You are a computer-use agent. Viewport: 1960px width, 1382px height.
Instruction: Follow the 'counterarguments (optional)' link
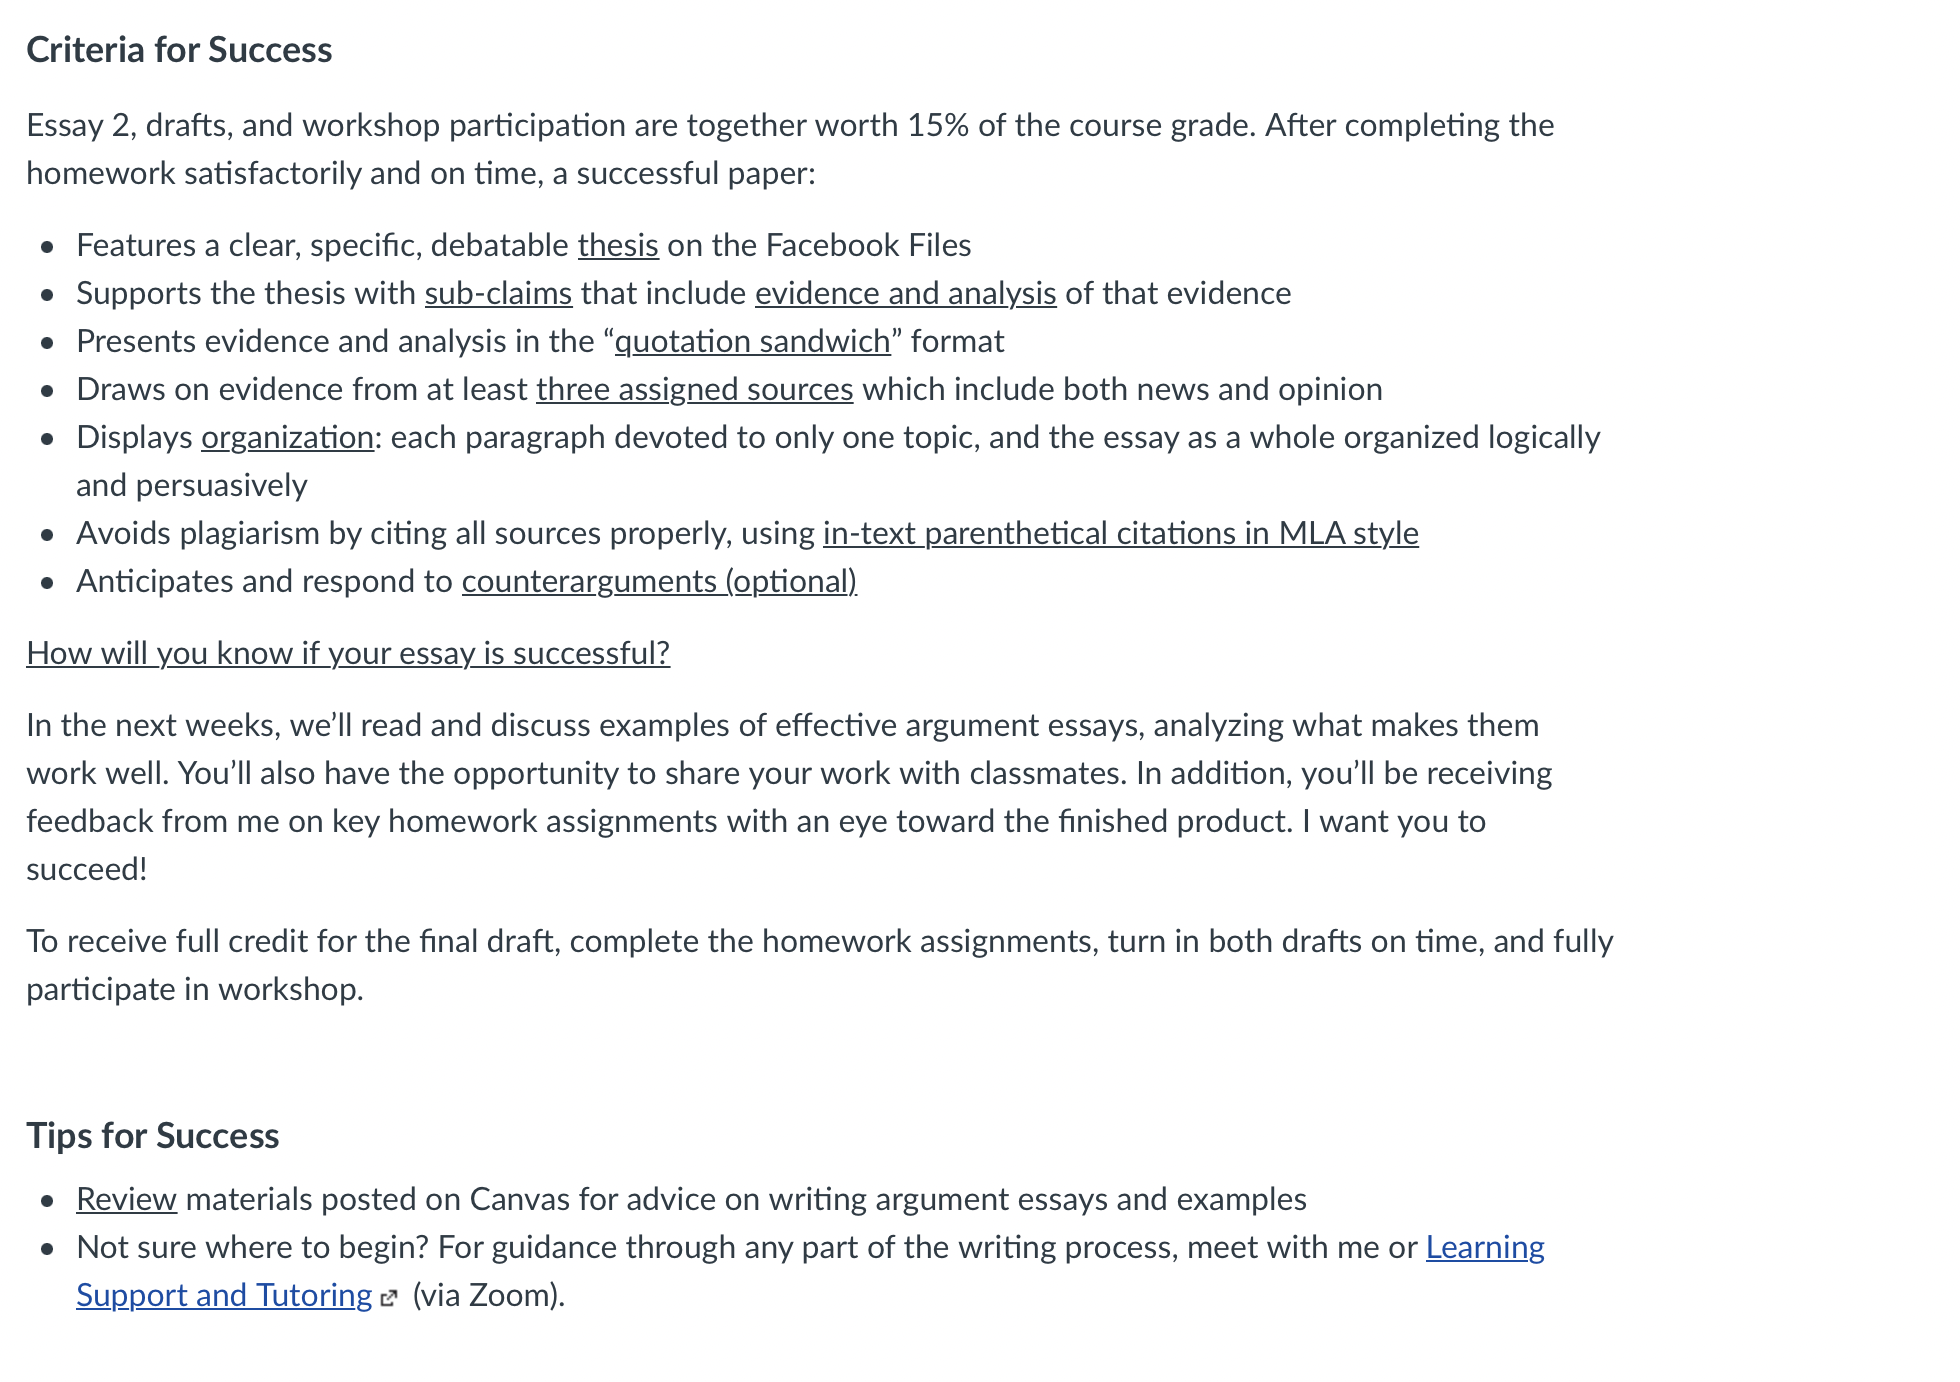(x=659, y=581)
